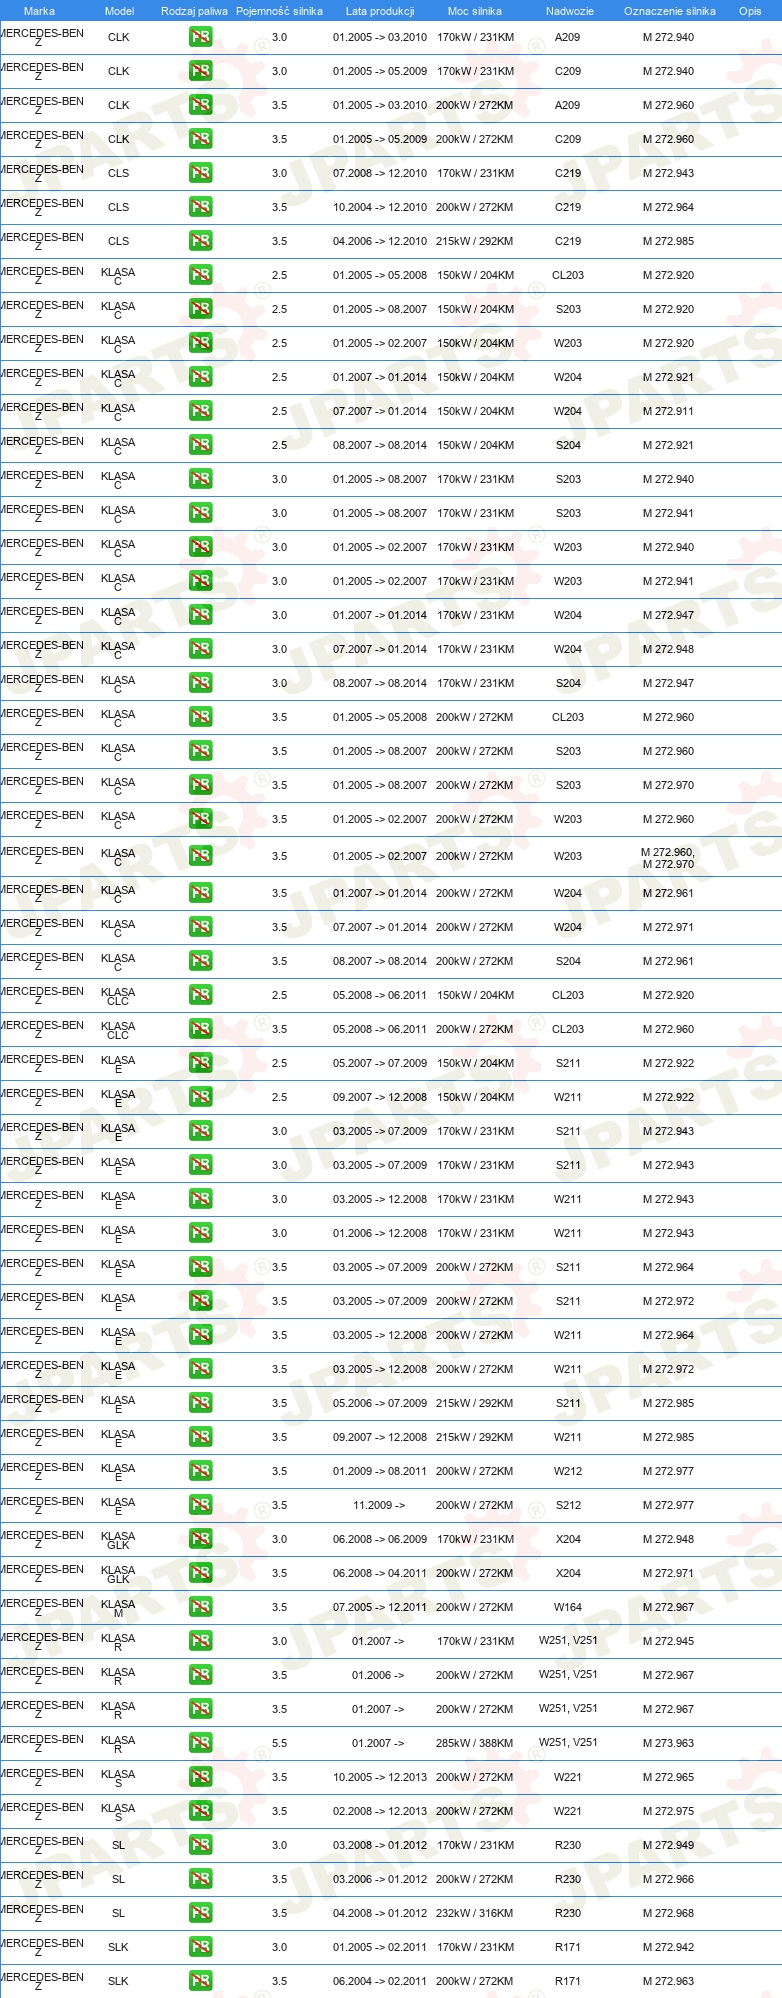Click the fuel icon in Klasa C CL203 2.5 row
782x1998 pixels.
200,275
